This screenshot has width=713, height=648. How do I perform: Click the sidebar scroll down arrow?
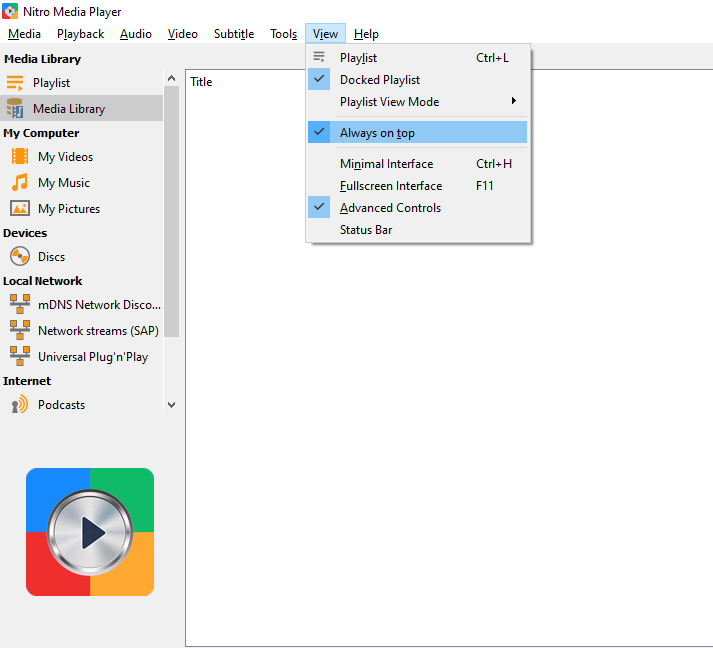pos(171,405)
